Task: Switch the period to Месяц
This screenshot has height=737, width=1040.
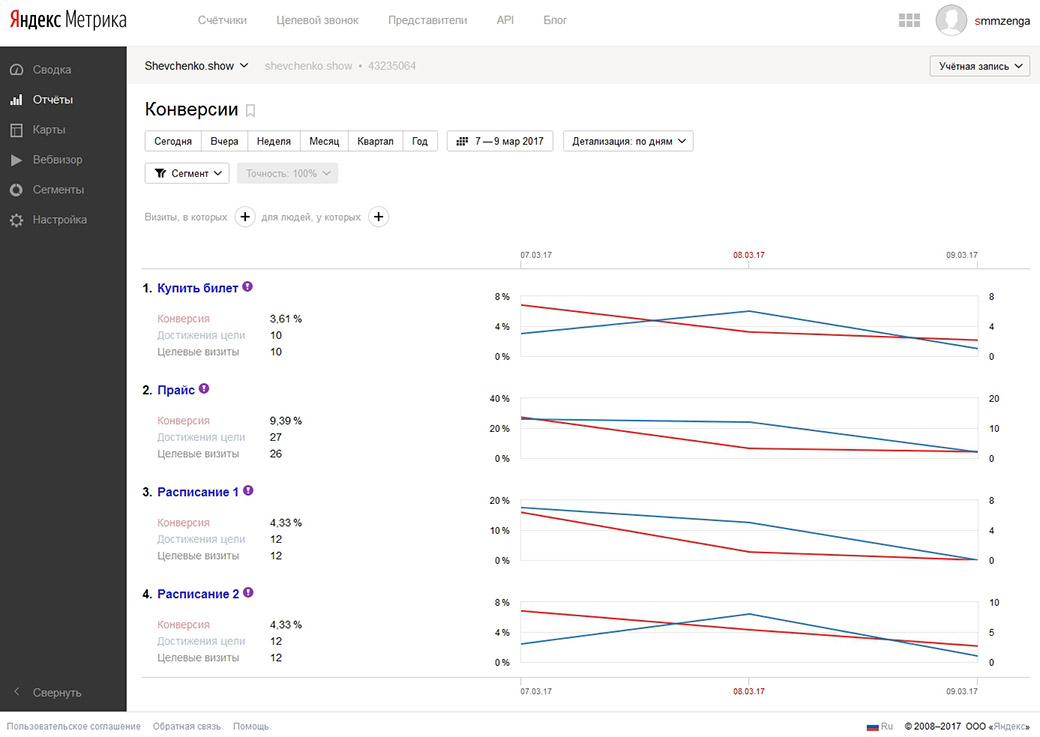Action: click(x=324, y=141)
